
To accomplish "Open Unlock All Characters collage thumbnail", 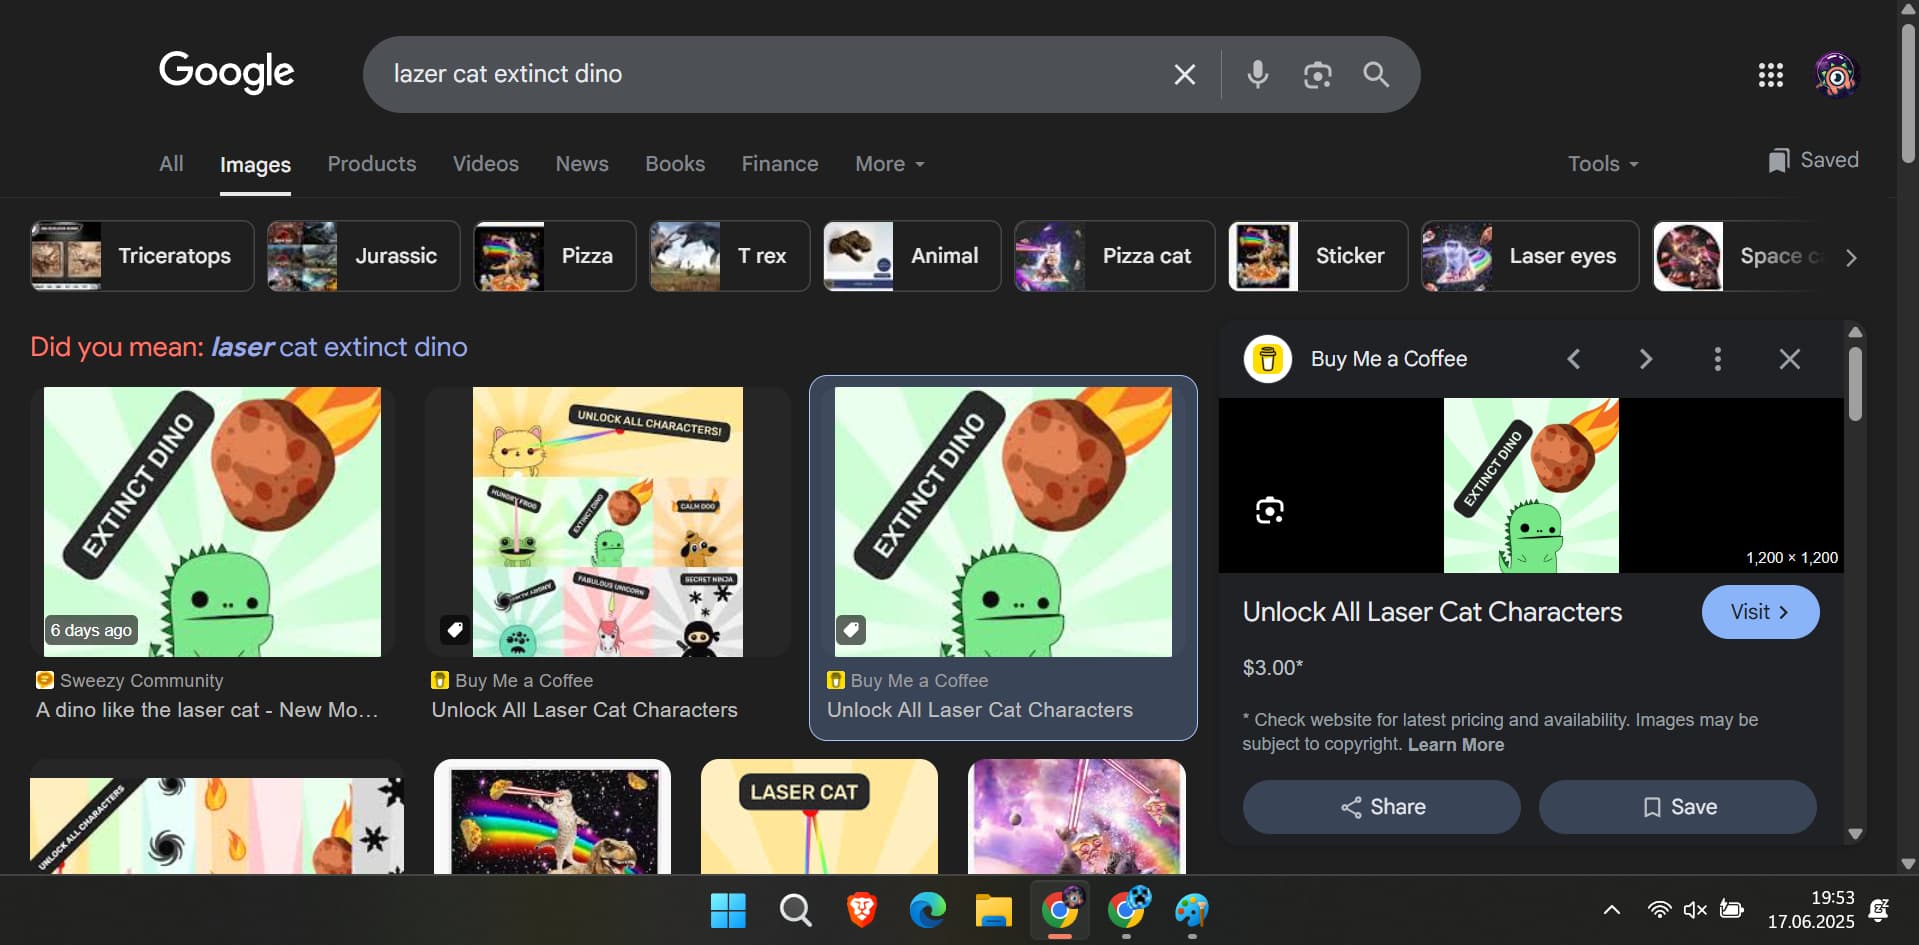I will (x=608, y=522).
